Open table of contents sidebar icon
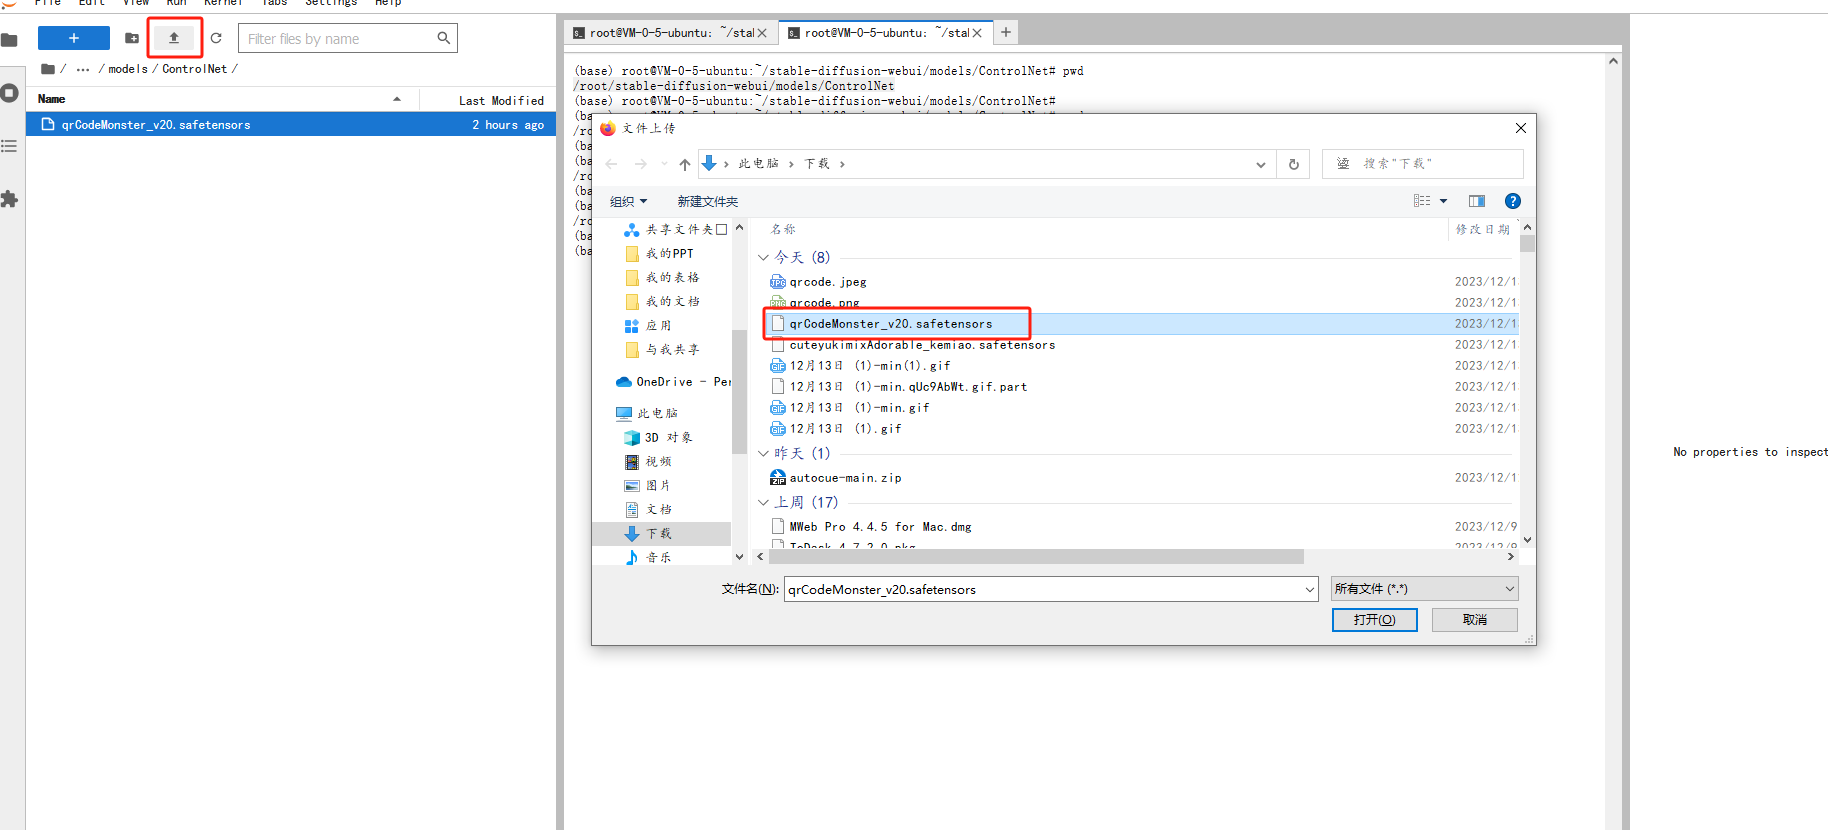Viewport: 1828px width, 830px height. coord(10,146)
